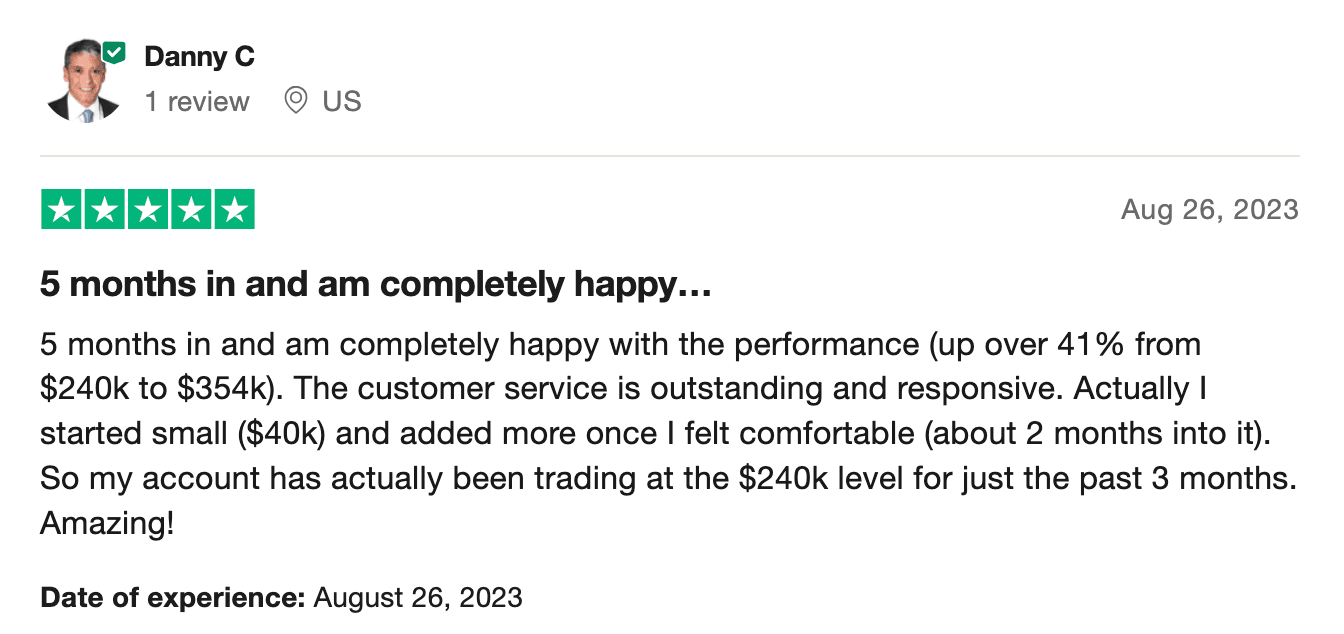Click the fifth green rating star

234,209
